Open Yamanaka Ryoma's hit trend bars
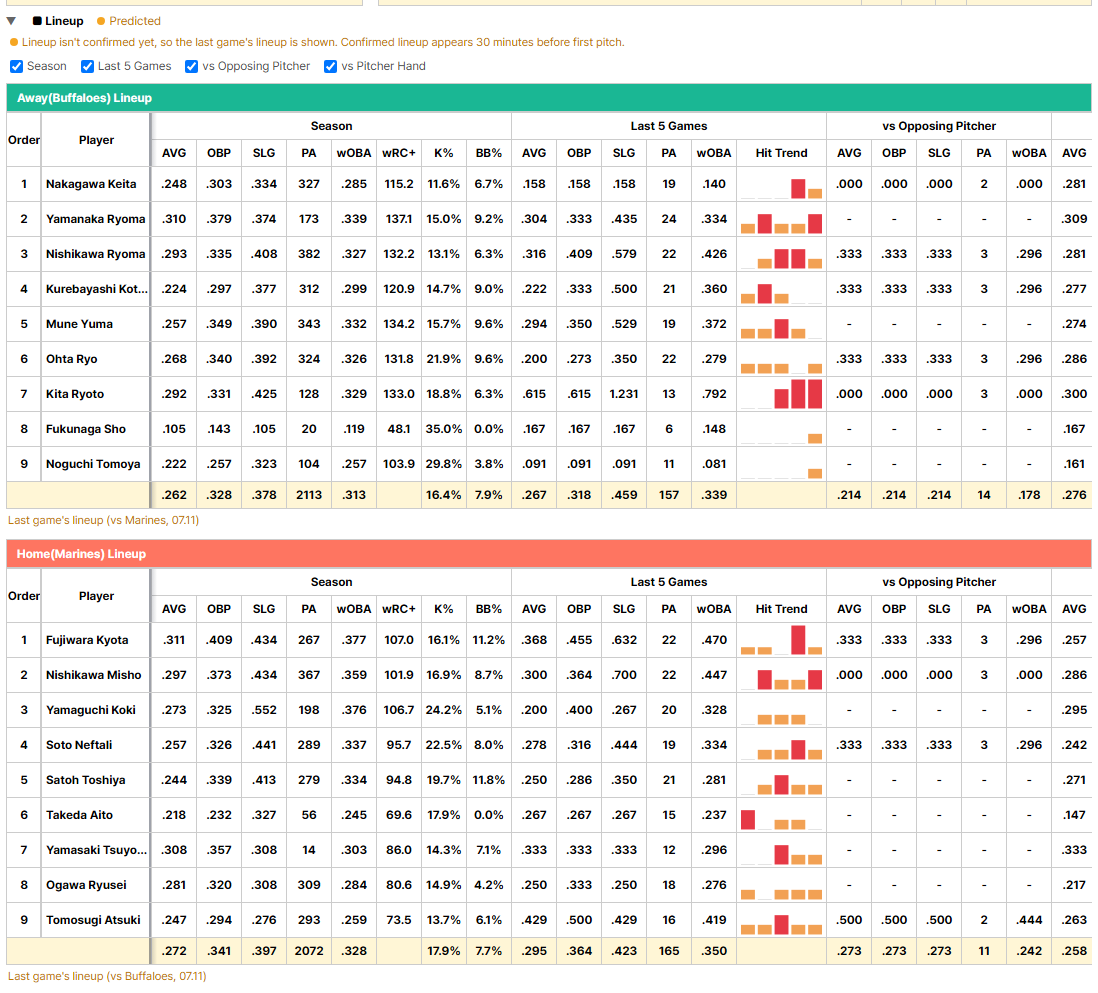Viewport: 1098px width, 993px height. (x=781, y=219)
